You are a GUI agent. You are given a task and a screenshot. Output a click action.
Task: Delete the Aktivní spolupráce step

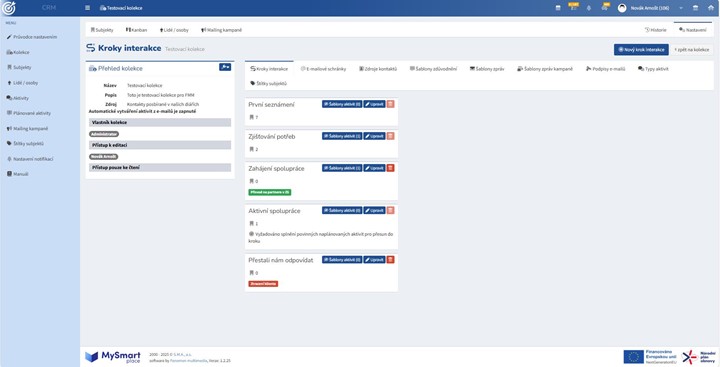pos(390,210)
